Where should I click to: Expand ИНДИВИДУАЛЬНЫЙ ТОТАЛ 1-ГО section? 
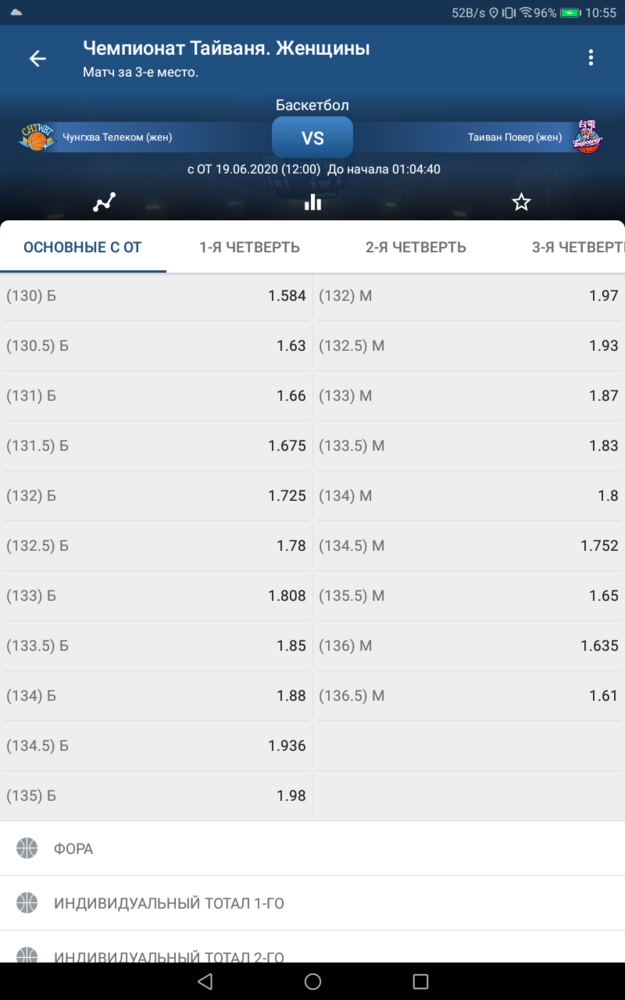312,903
